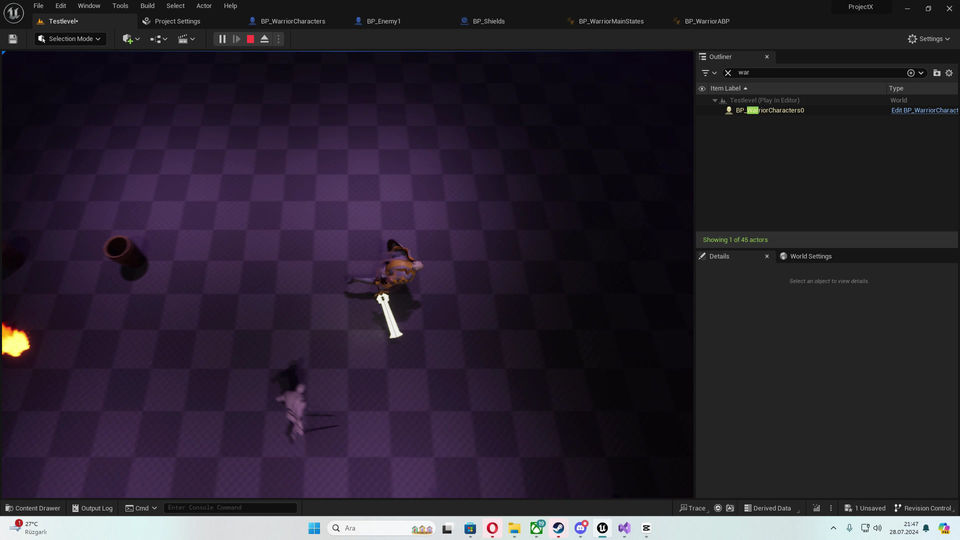Click the trace snapshot camera icon
This screenshot has height=540, width=960.
[730, 508]
